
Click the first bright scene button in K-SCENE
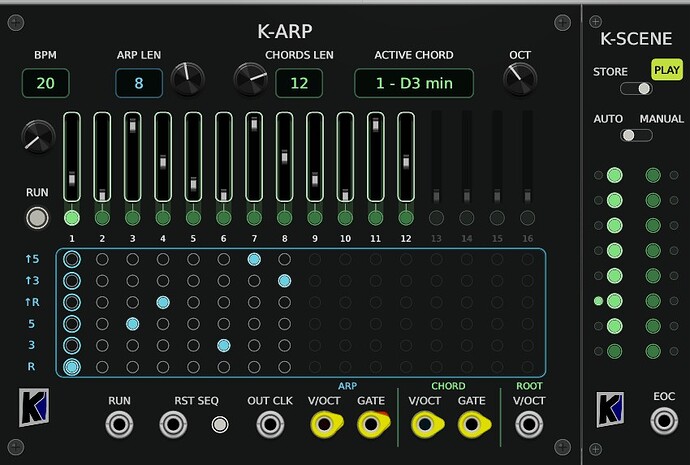click(614, 175)
